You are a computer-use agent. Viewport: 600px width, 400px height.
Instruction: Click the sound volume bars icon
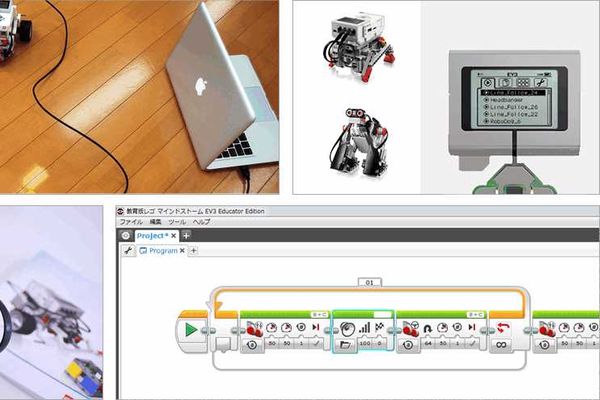(x=365, y=328)
